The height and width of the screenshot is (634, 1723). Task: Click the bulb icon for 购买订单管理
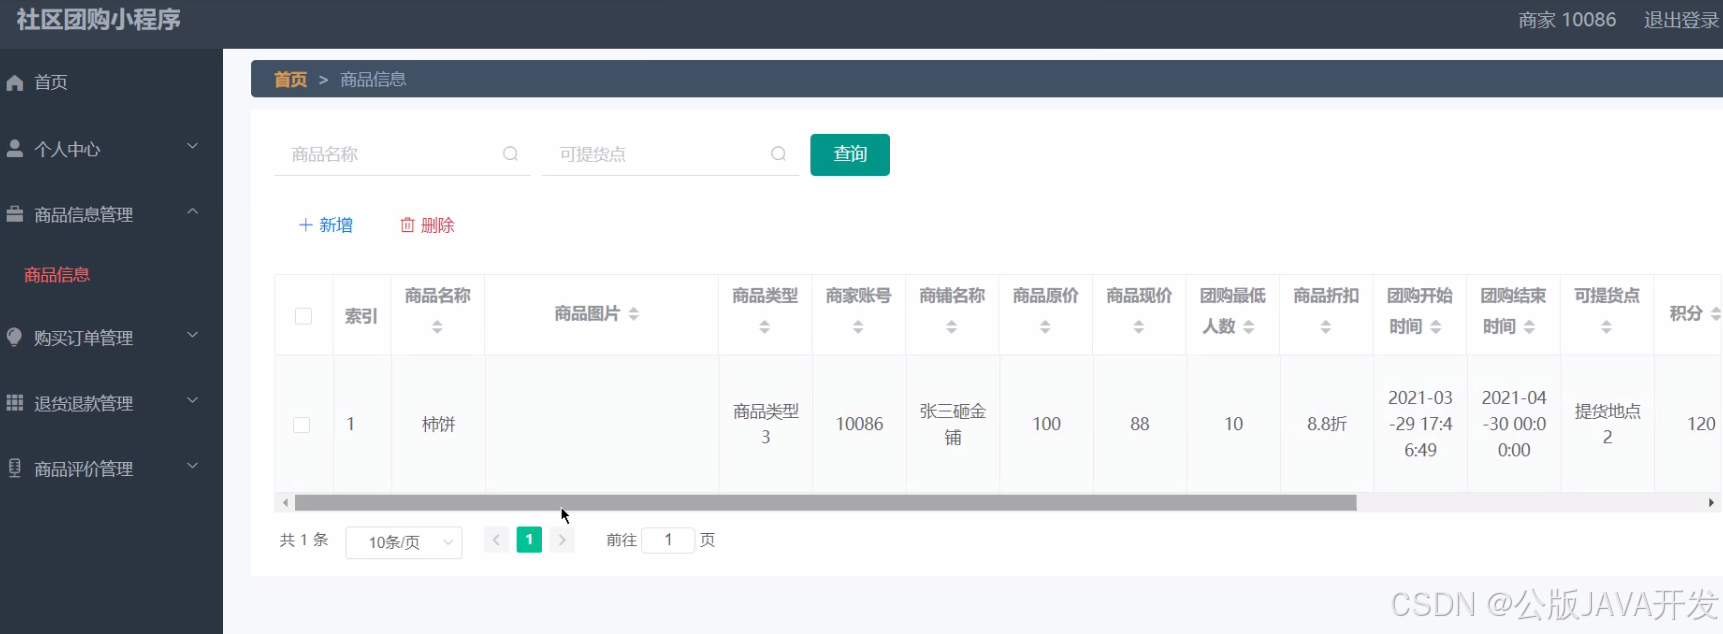tap(15, 337)
